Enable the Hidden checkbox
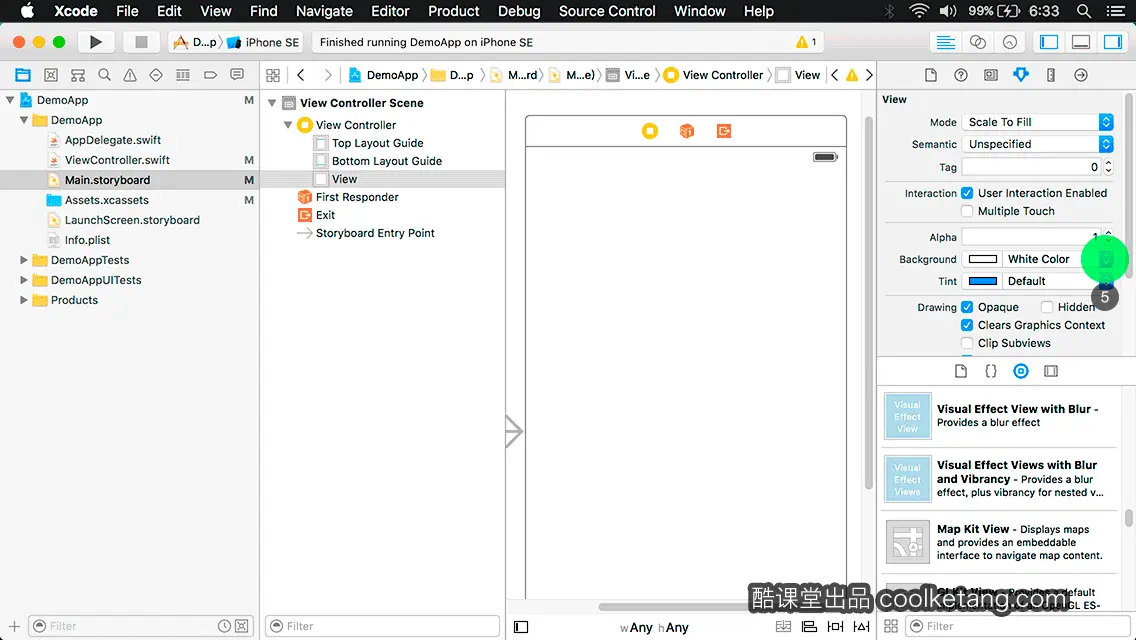1136x640 pixels. point(1047,307)
